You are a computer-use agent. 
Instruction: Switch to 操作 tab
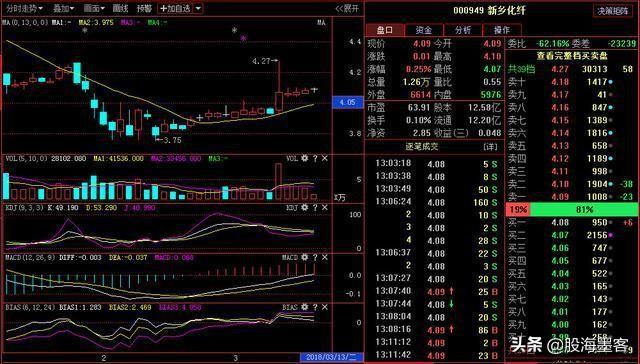pos(502,30)
